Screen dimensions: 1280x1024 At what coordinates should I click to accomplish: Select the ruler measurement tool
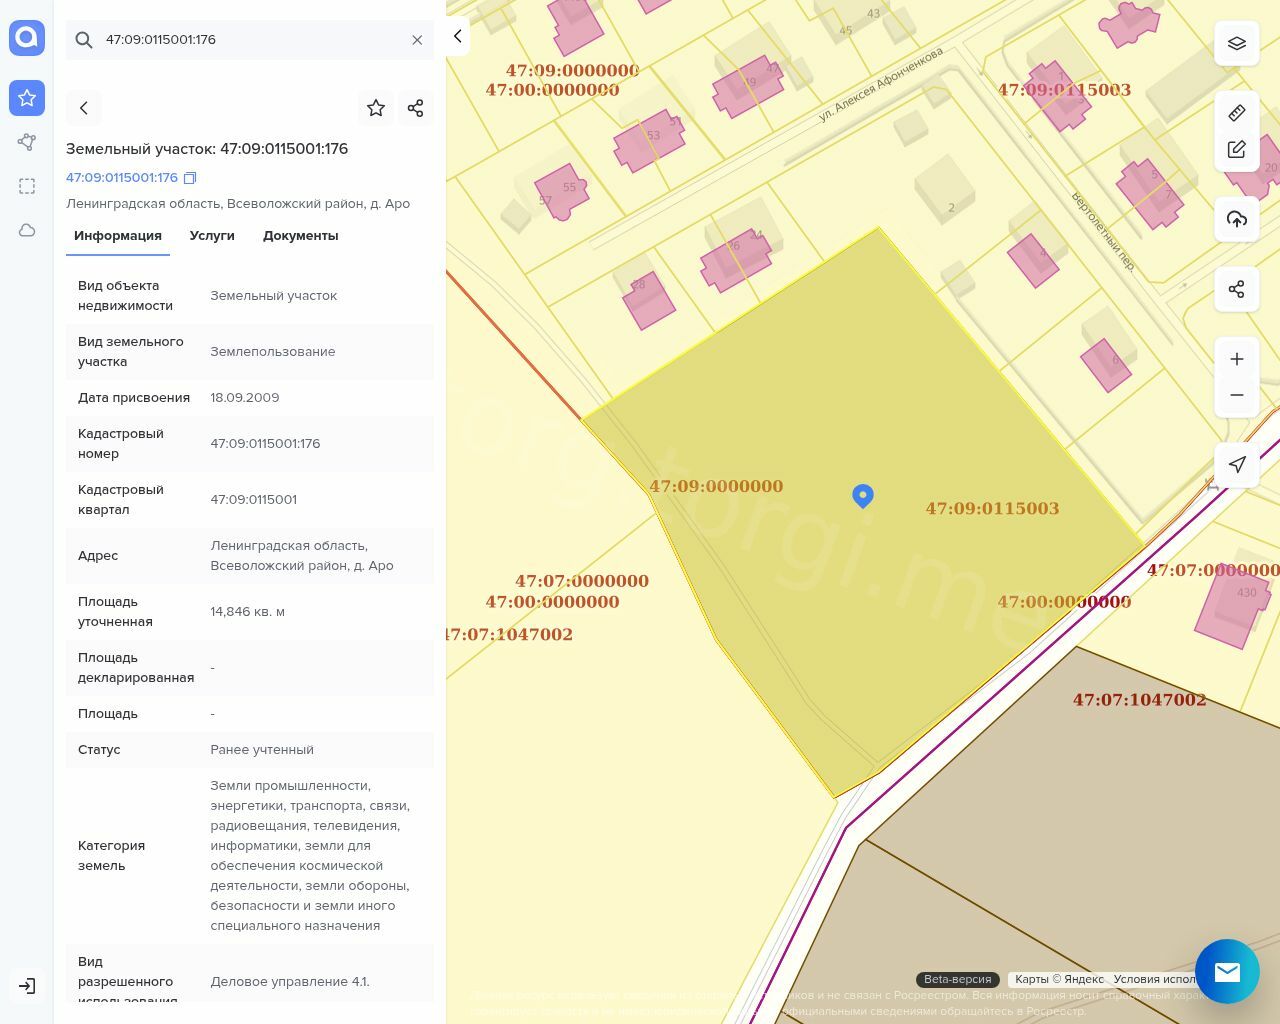[1236, 113]
